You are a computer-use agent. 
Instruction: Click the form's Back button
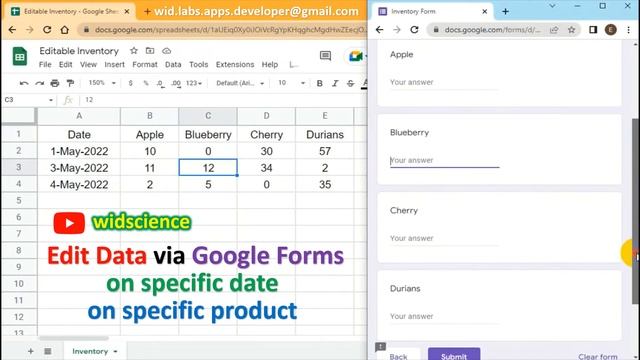(398, 355)
